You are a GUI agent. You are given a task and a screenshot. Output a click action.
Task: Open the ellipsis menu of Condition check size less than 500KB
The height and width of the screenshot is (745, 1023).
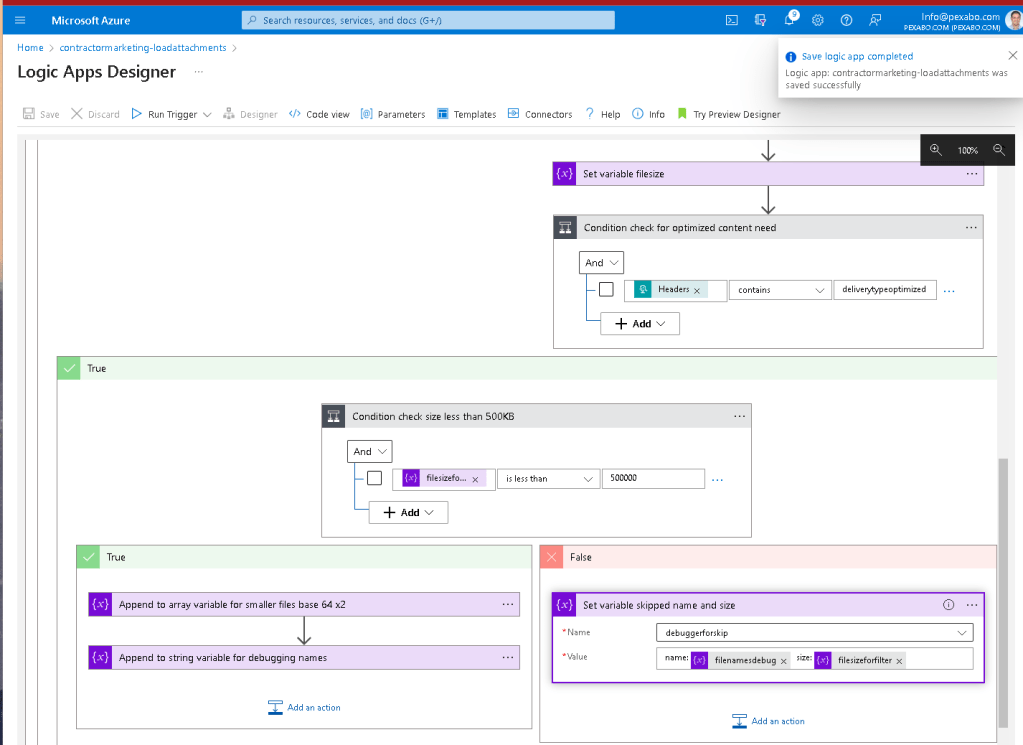pyautogui.click(x=739, y=416)
